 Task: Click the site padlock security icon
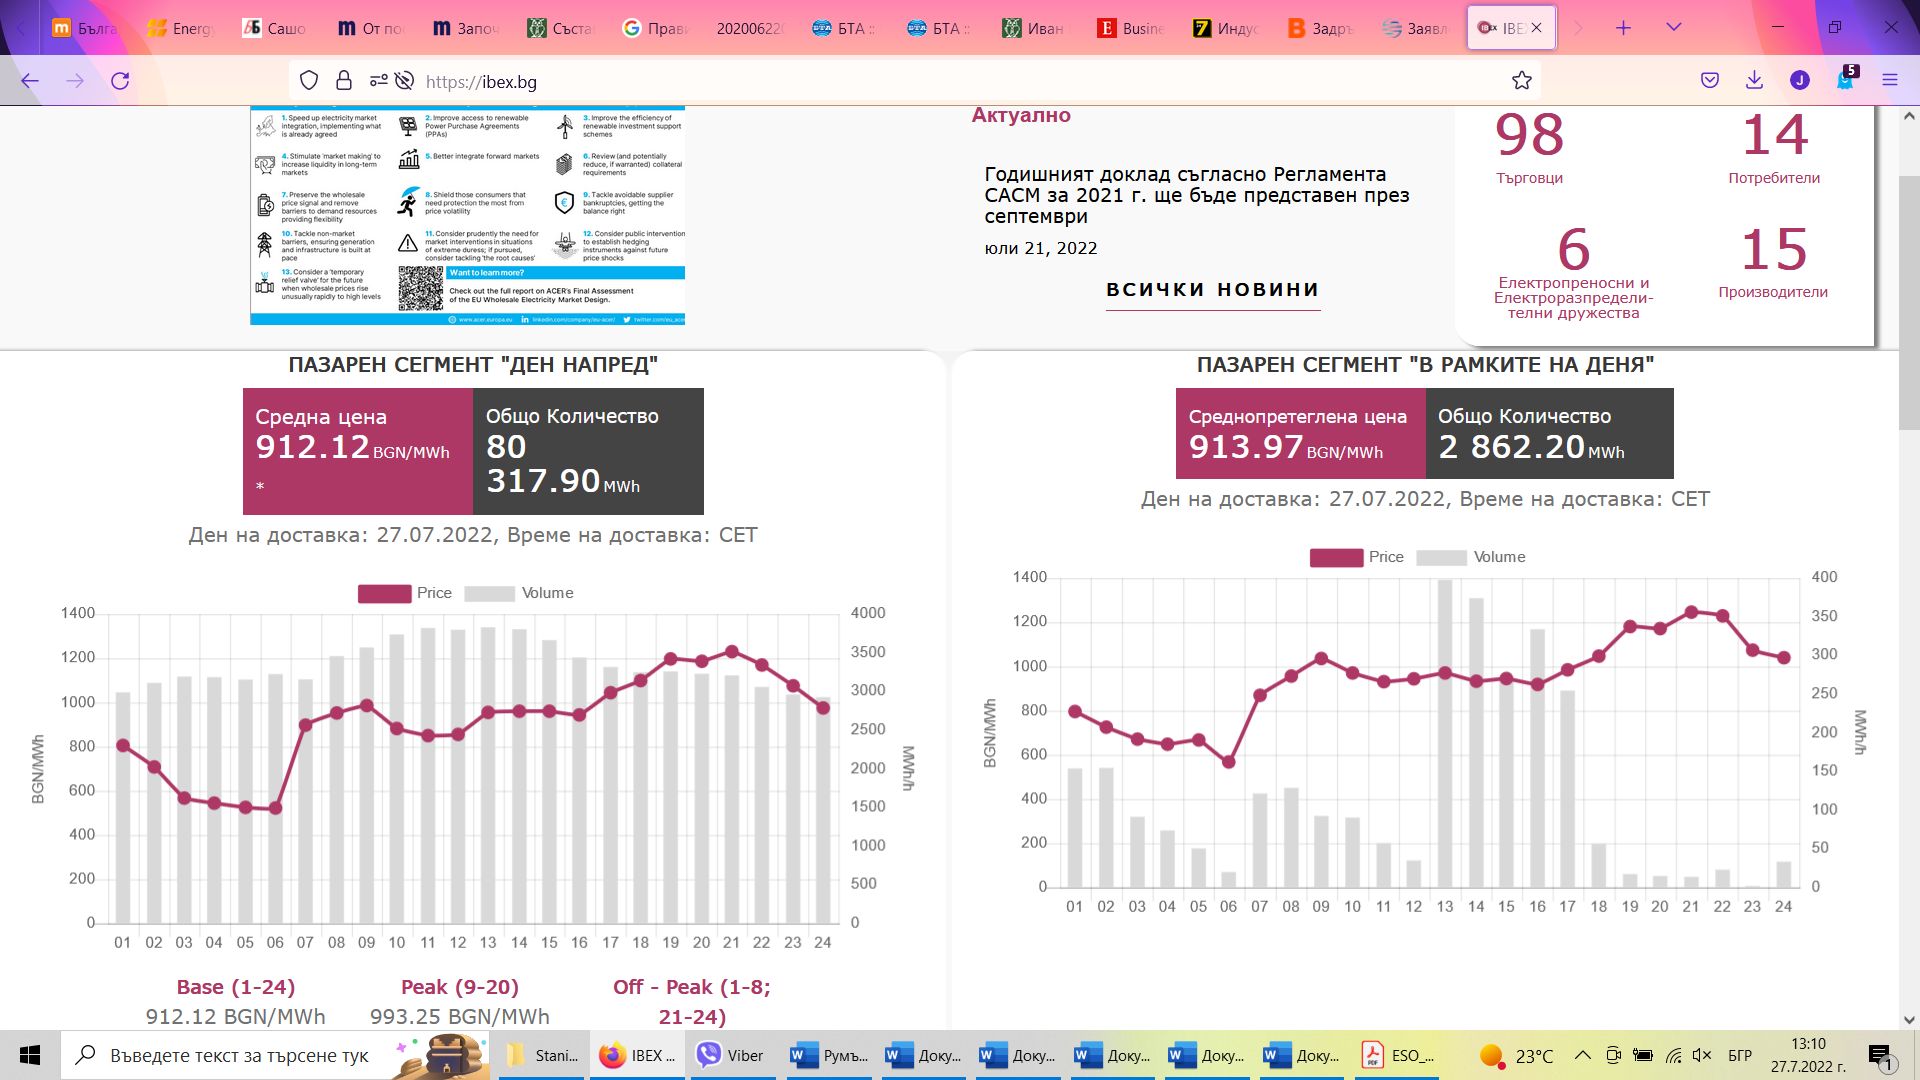pos(343,81)
